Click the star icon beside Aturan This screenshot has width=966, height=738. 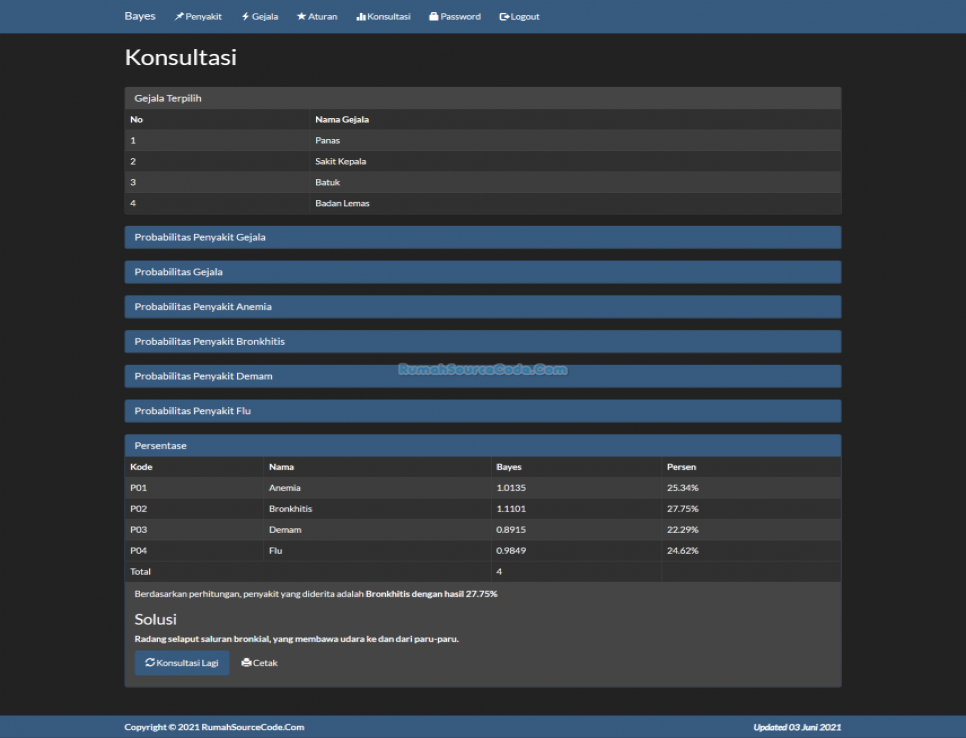[301, 17]
